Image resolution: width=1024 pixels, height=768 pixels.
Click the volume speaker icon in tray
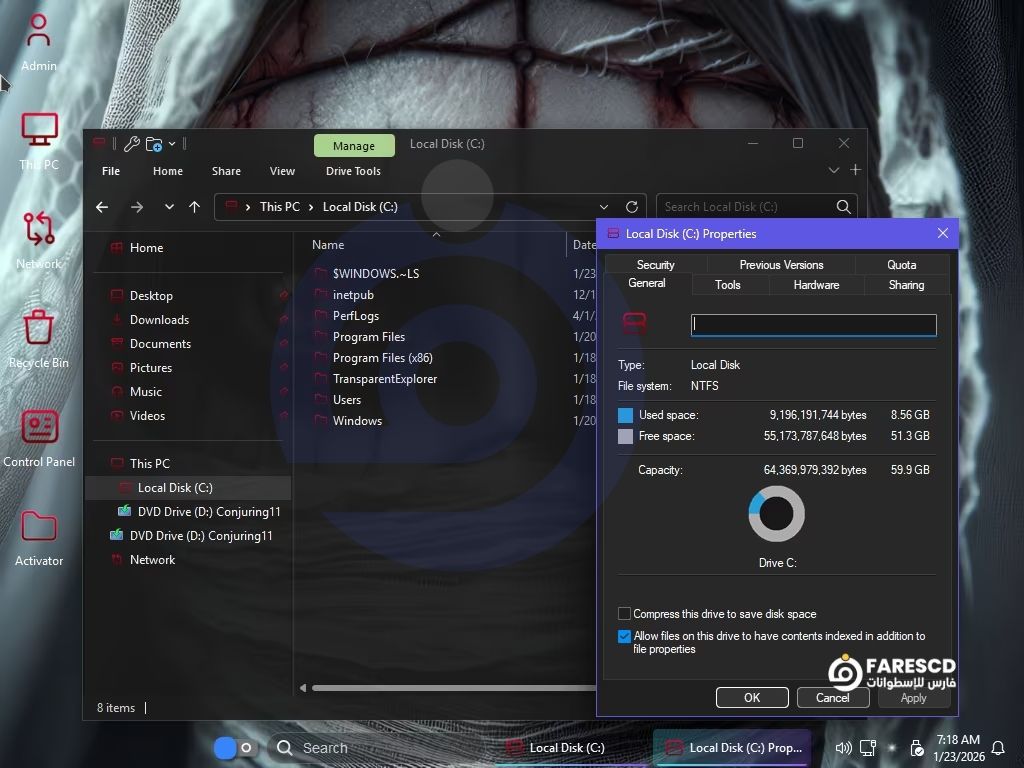coord(843,748)
